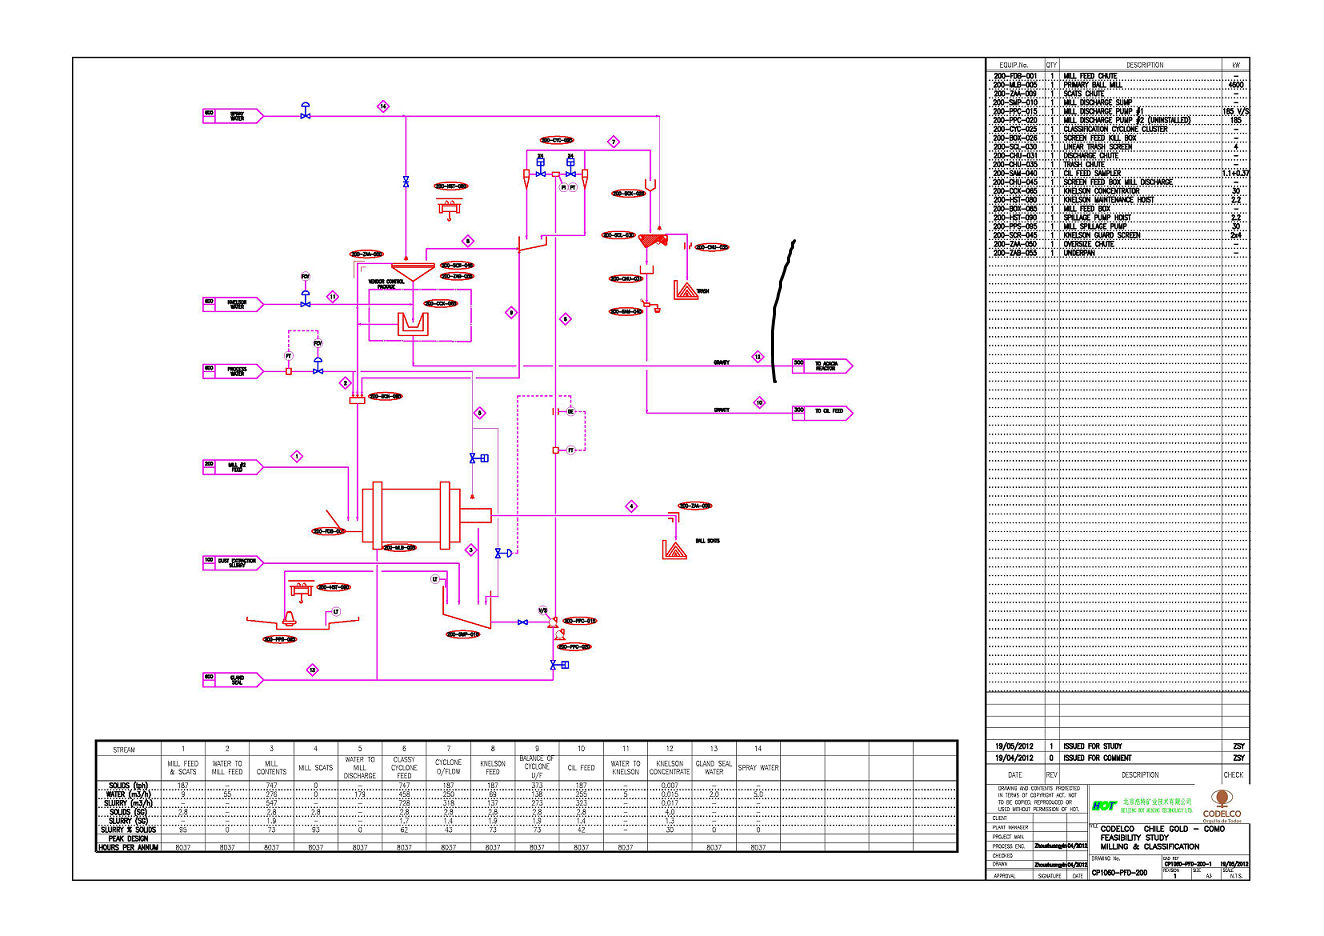The height and width of the screenshot is (936, 1324).
Task: Click the 200-CYC-025 equipment tag on diagram
Action: coord(557,141)
